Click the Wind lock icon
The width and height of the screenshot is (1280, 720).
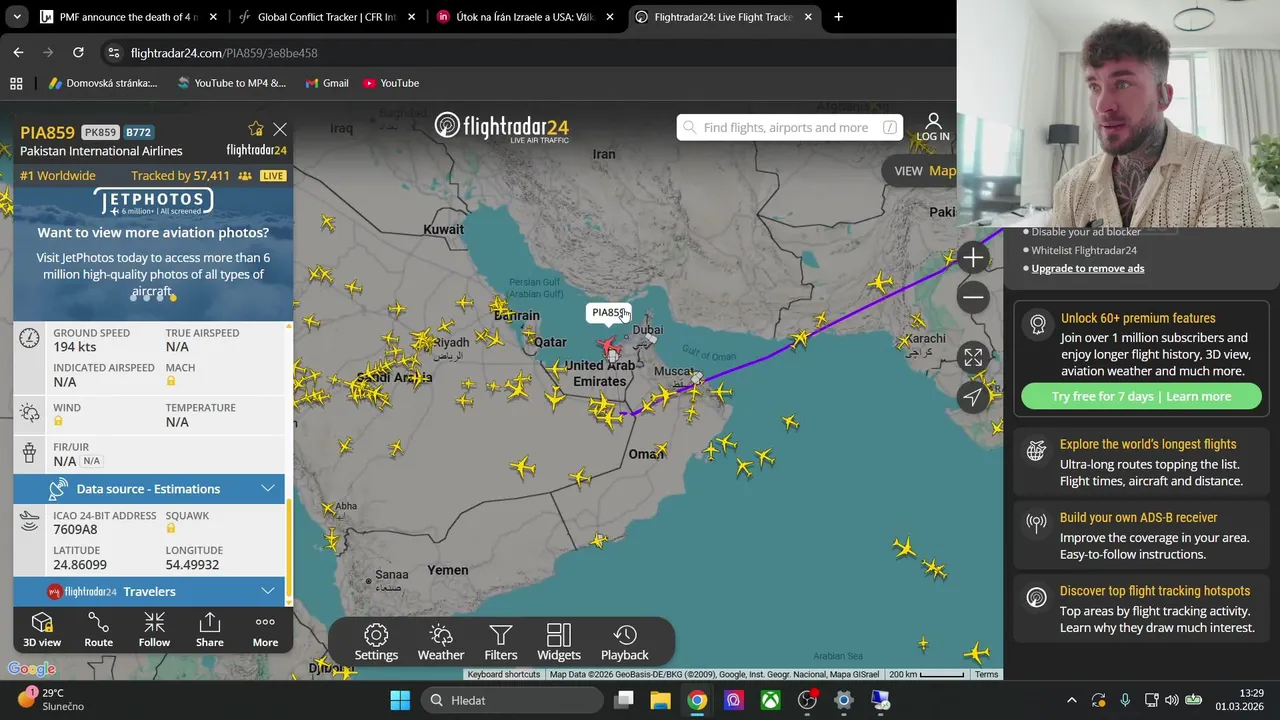(58, 422)
